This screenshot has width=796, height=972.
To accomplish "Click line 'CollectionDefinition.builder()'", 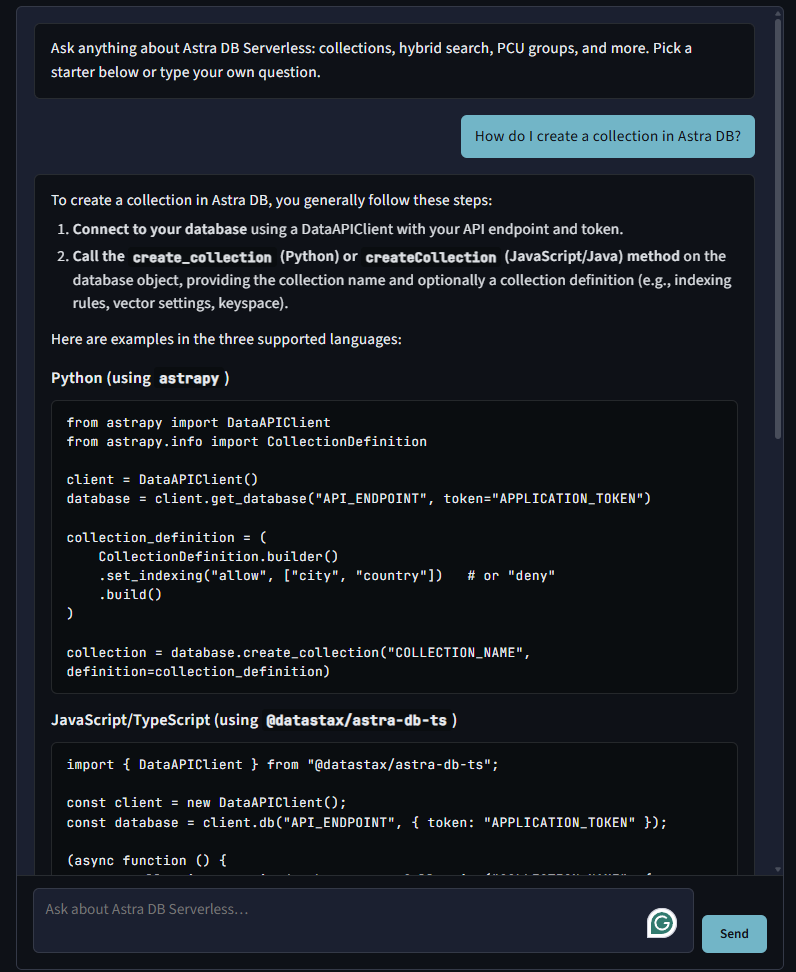I will [218, 557].
